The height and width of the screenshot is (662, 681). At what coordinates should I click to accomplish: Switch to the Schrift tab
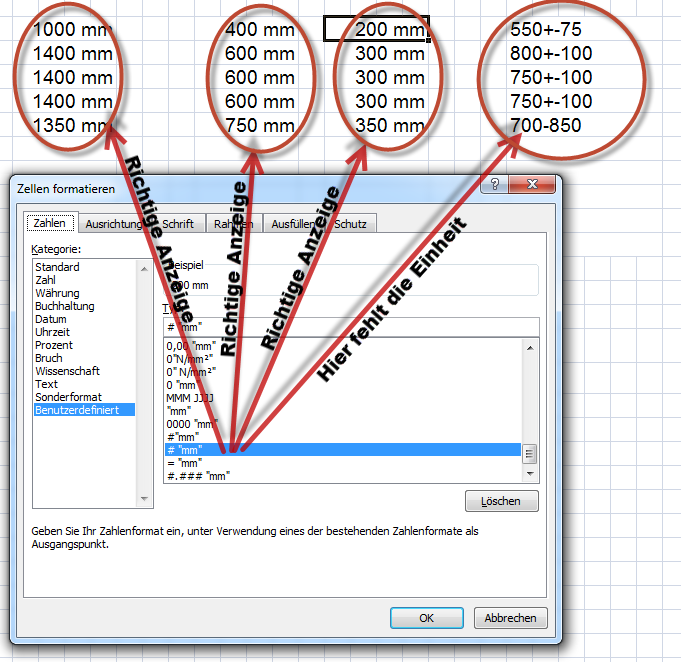(x=178, y=224)
